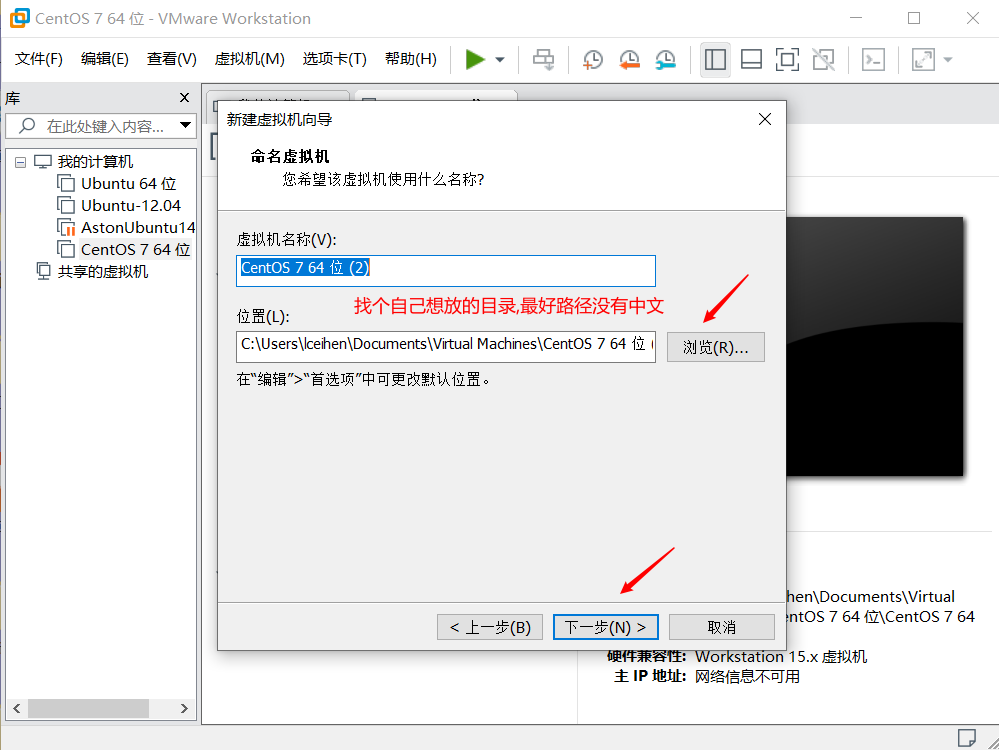This screenshot has height=750, width=999.
Task: Click the AstonUbuntu14 paused VM icon
Action: (66, 227)
